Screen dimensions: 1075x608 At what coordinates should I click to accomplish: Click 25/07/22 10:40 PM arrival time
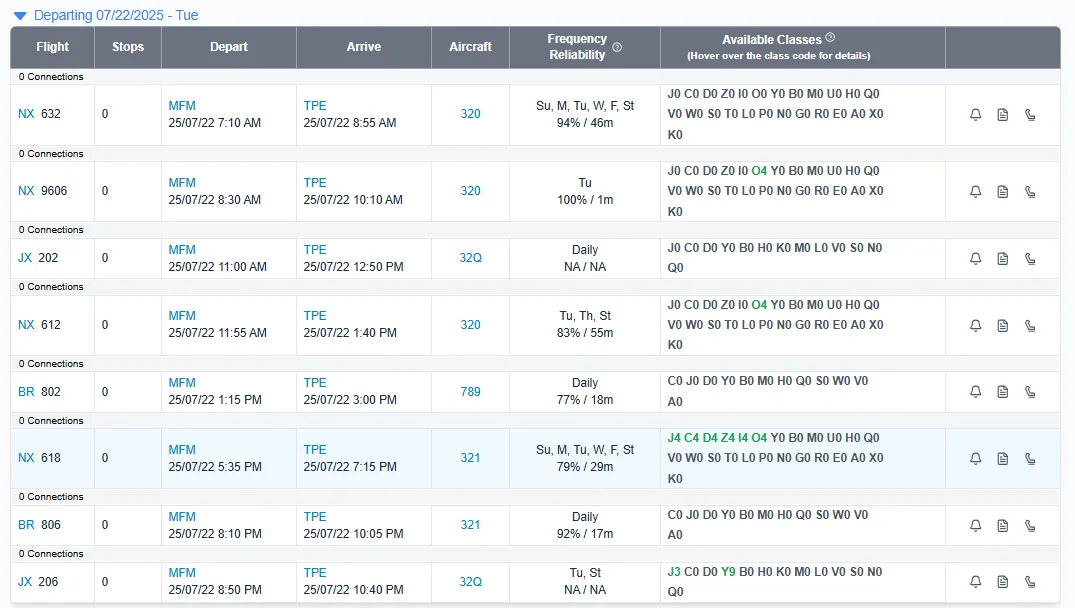coord(353,589)
